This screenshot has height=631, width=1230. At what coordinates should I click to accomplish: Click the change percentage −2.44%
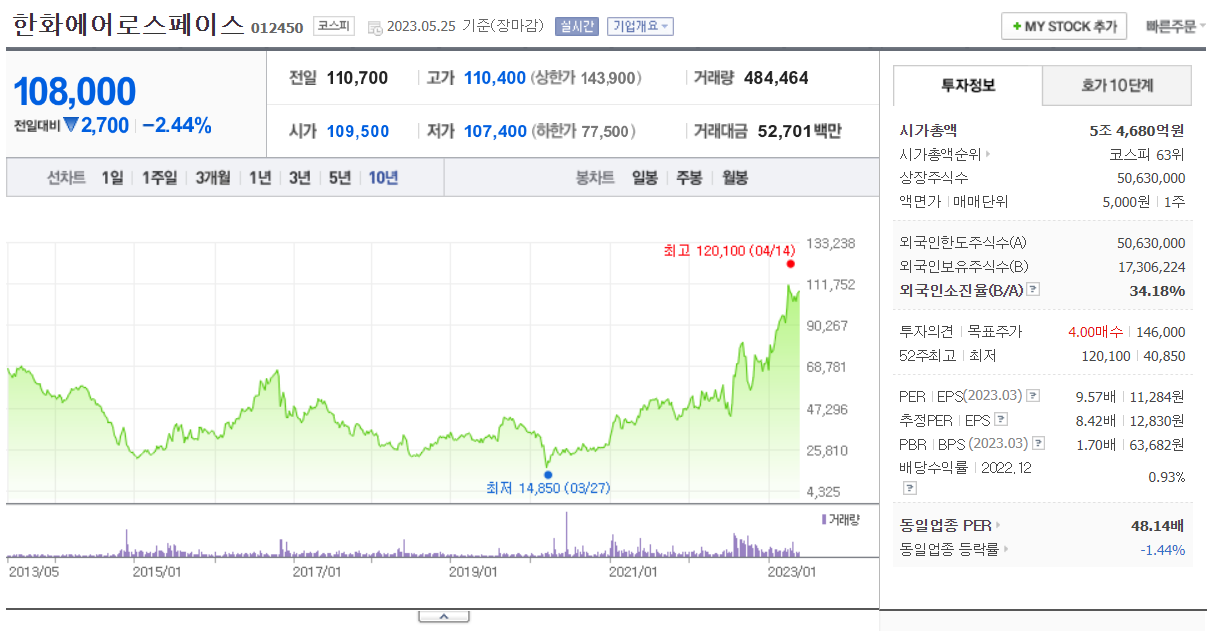point(177,126)
